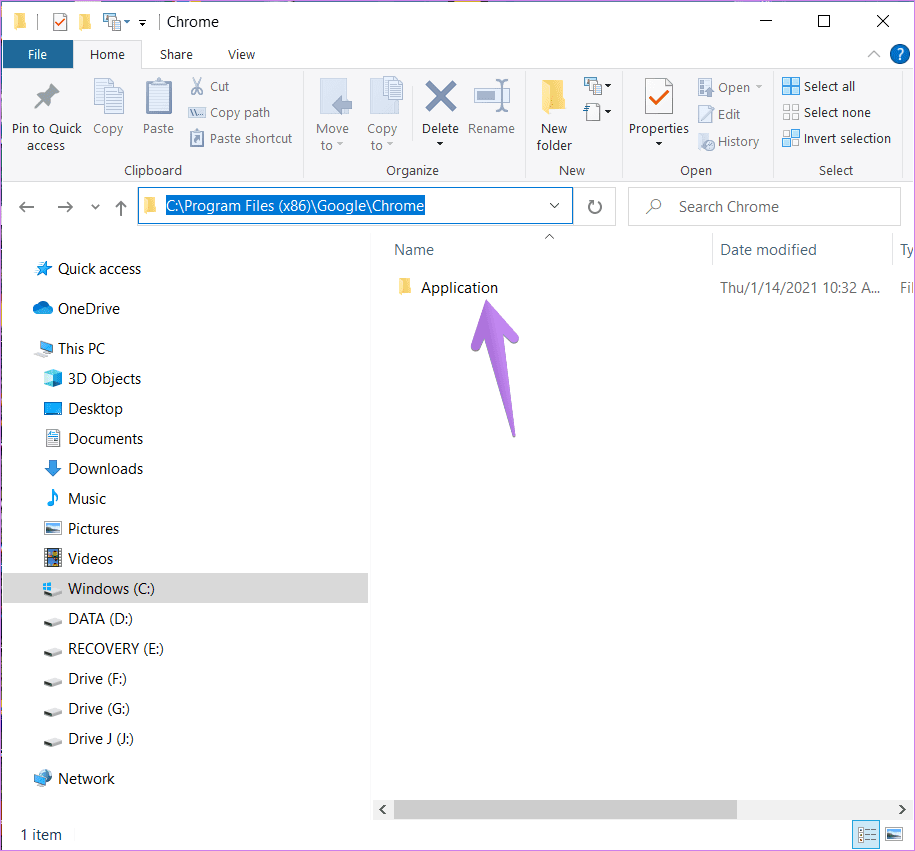Image resolution: width=915 pixels, height=851 pixels.
Task: Collapse the ribbon chevron
Action: coord(874,54)
